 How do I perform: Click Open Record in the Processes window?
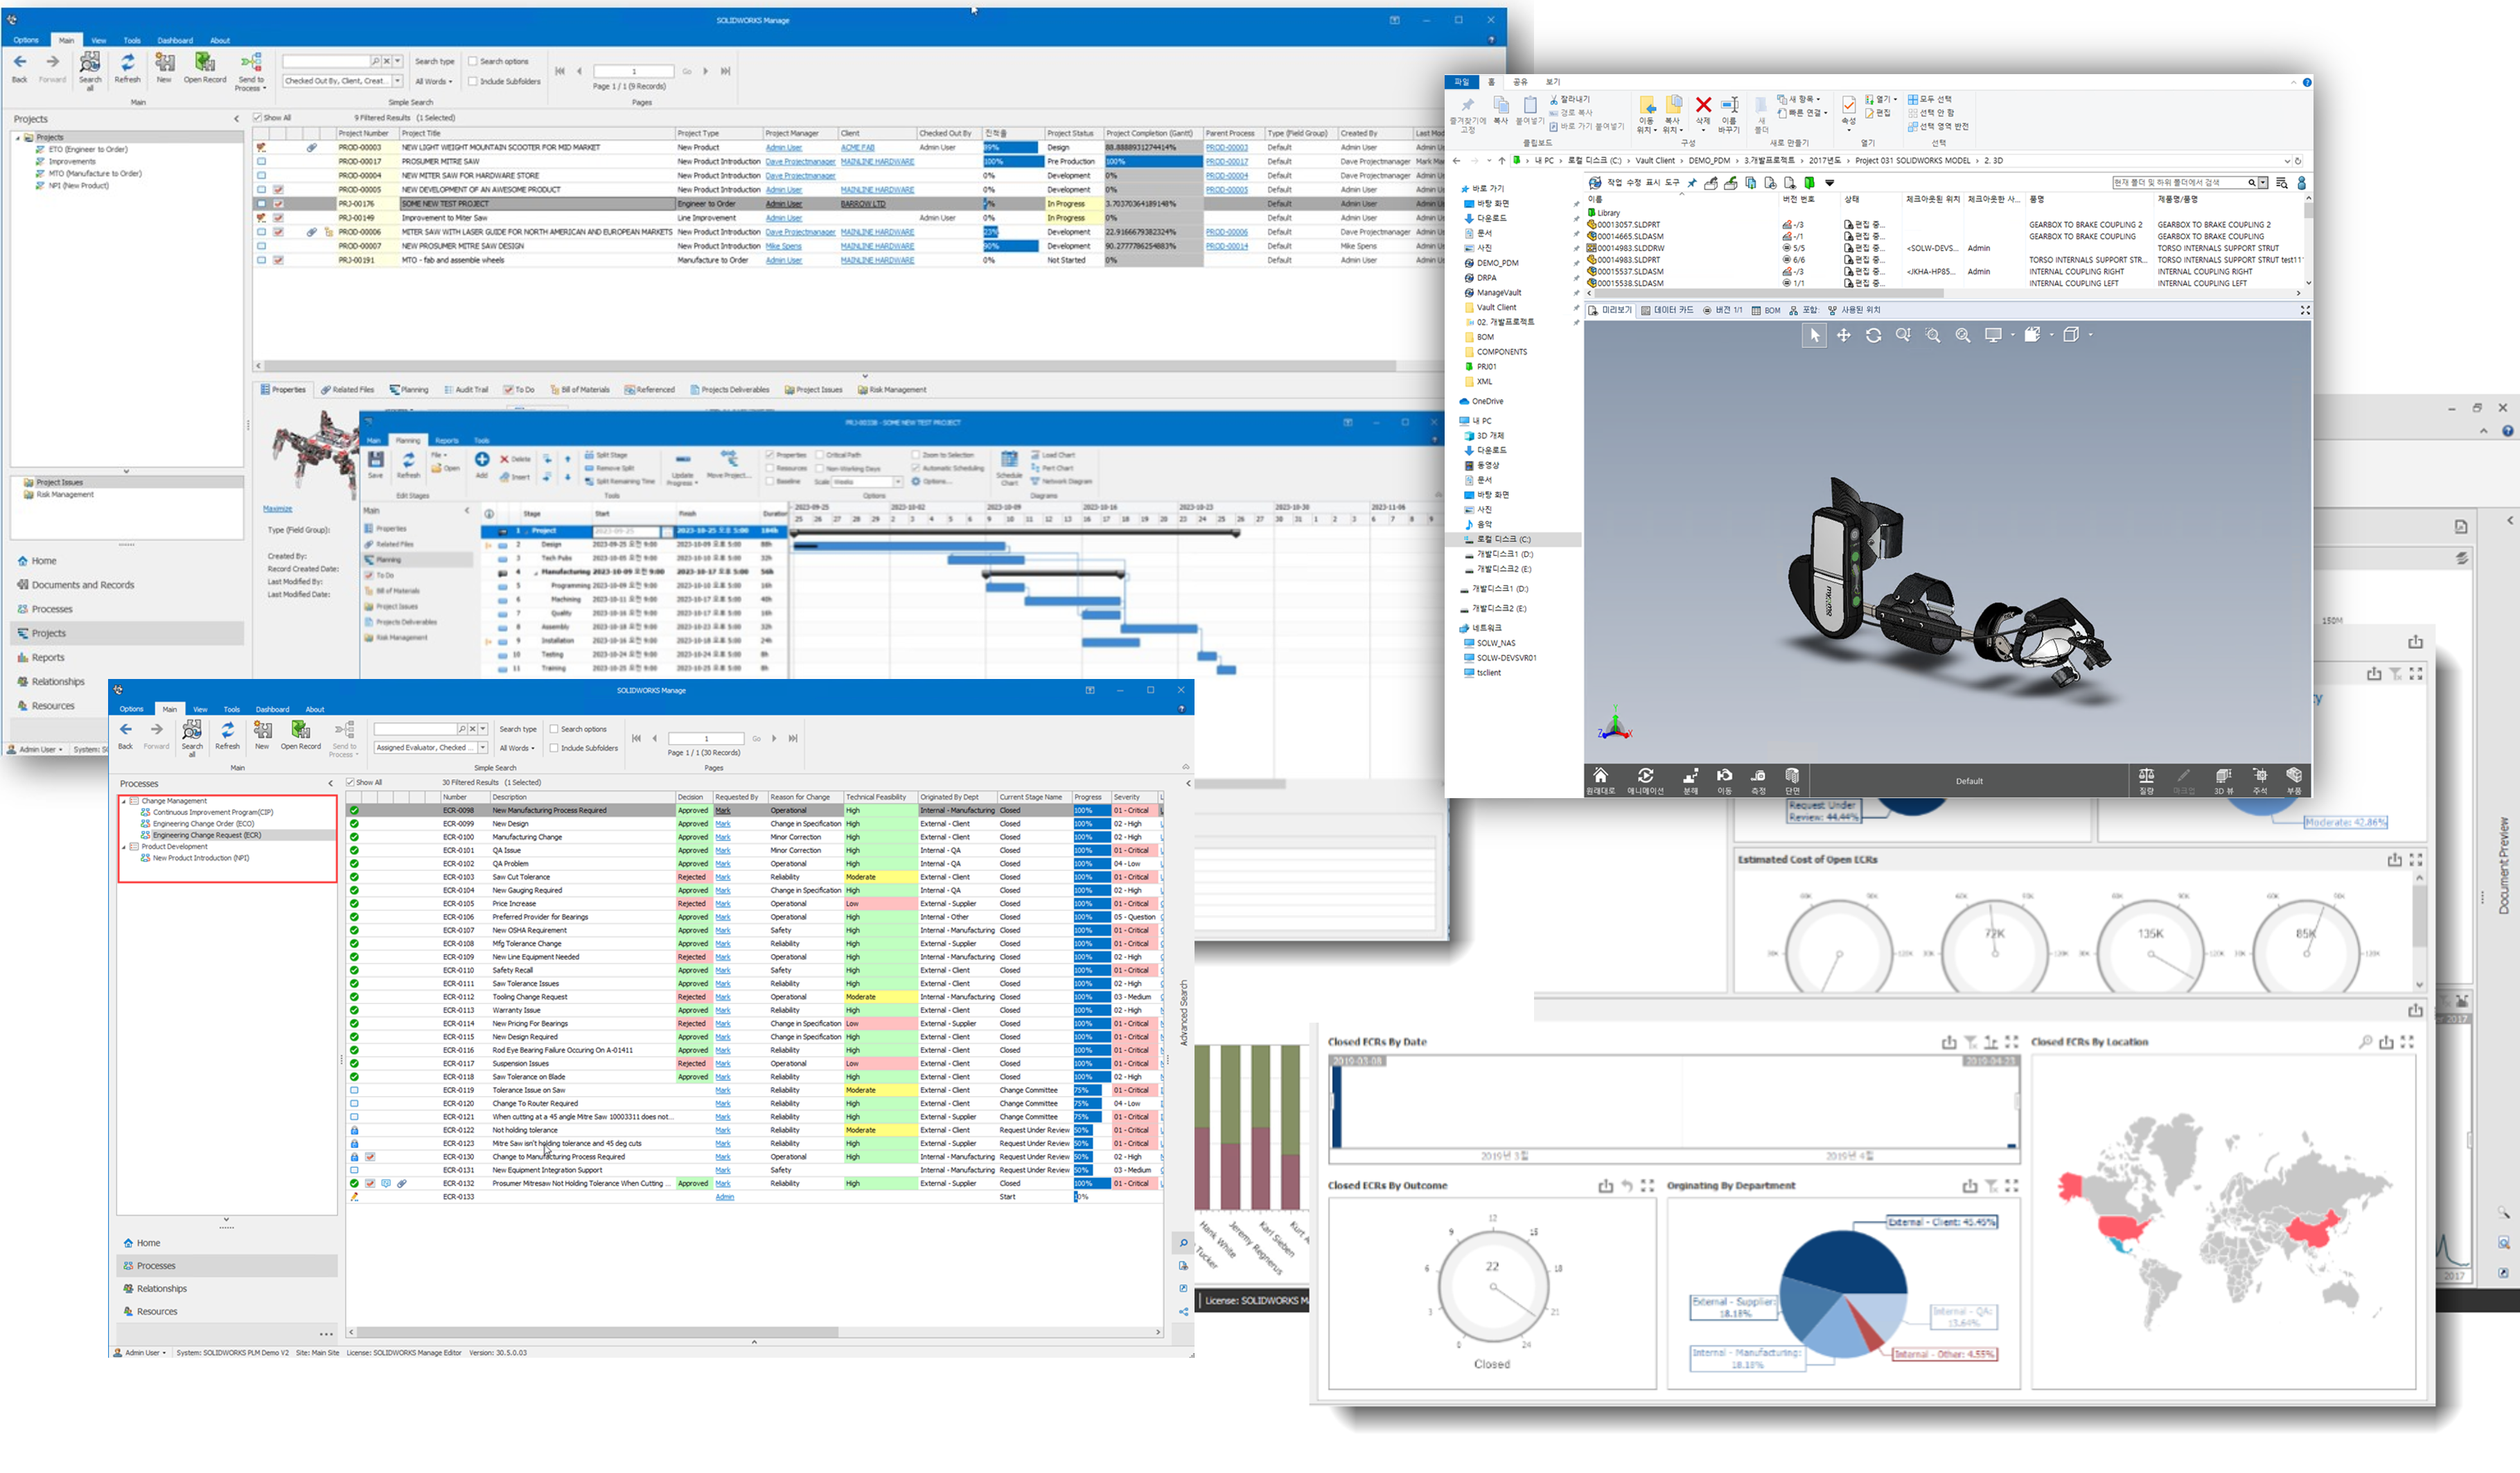click(301, 735)
